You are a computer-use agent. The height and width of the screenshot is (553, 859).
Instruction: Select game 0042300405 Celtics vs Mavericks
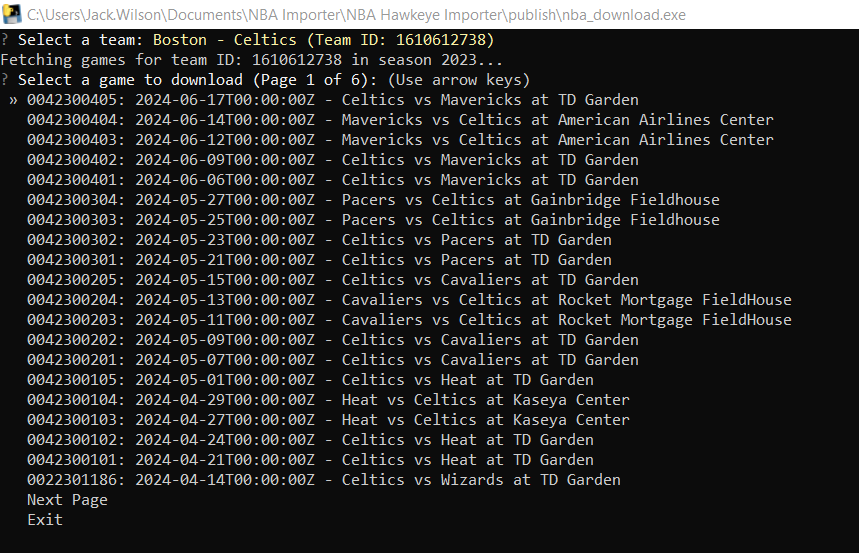333,100
